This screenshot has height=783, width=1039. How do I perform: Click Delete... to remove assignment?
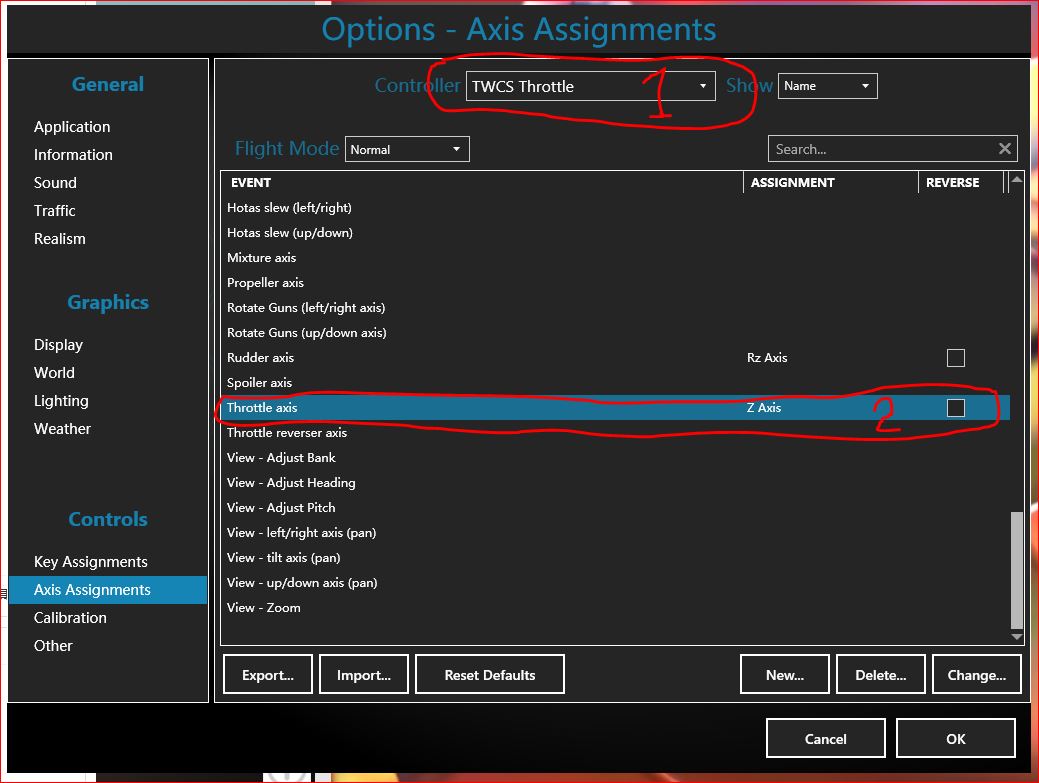(x=880, y=675)
